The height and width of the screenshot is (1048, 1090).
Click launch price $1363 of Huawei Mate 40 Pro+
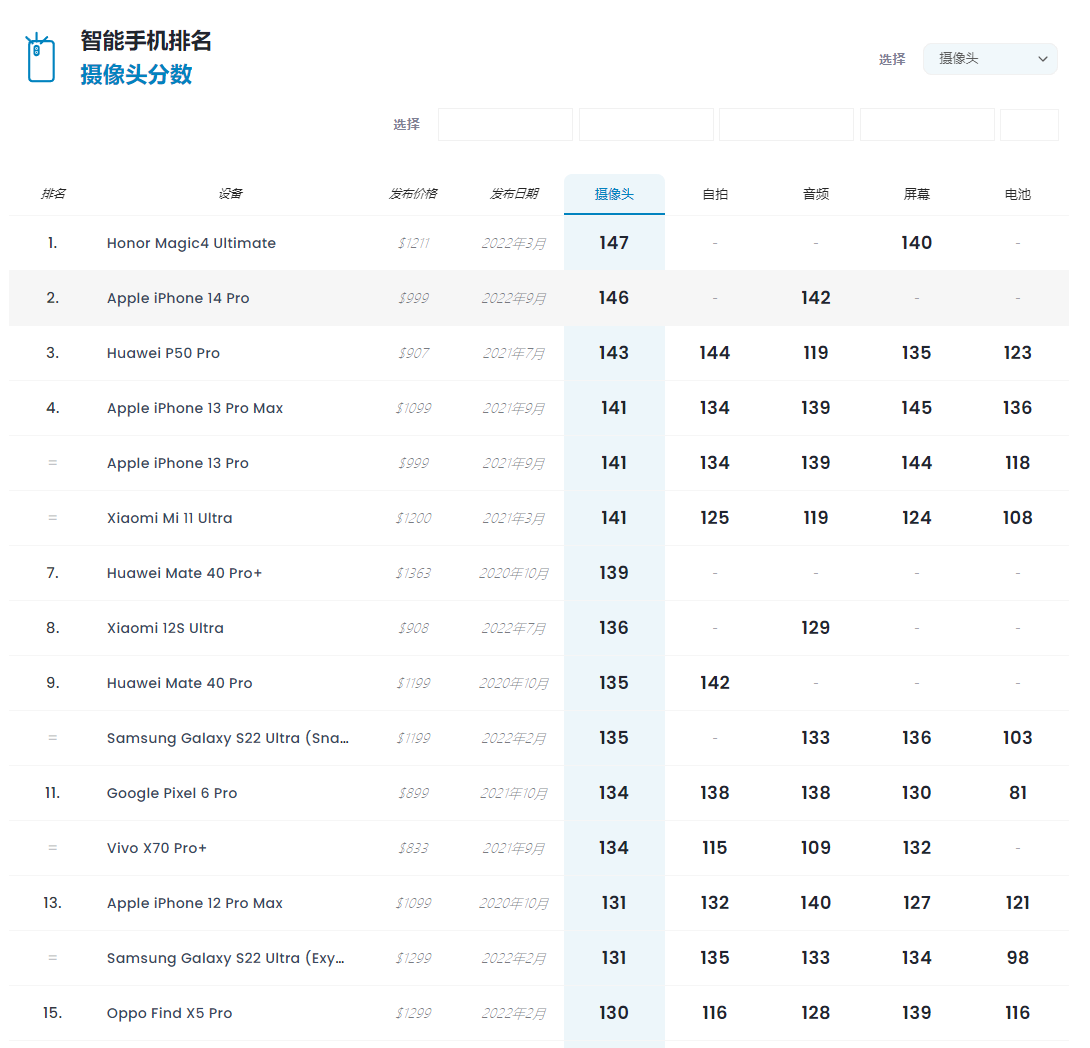(414, 573)
